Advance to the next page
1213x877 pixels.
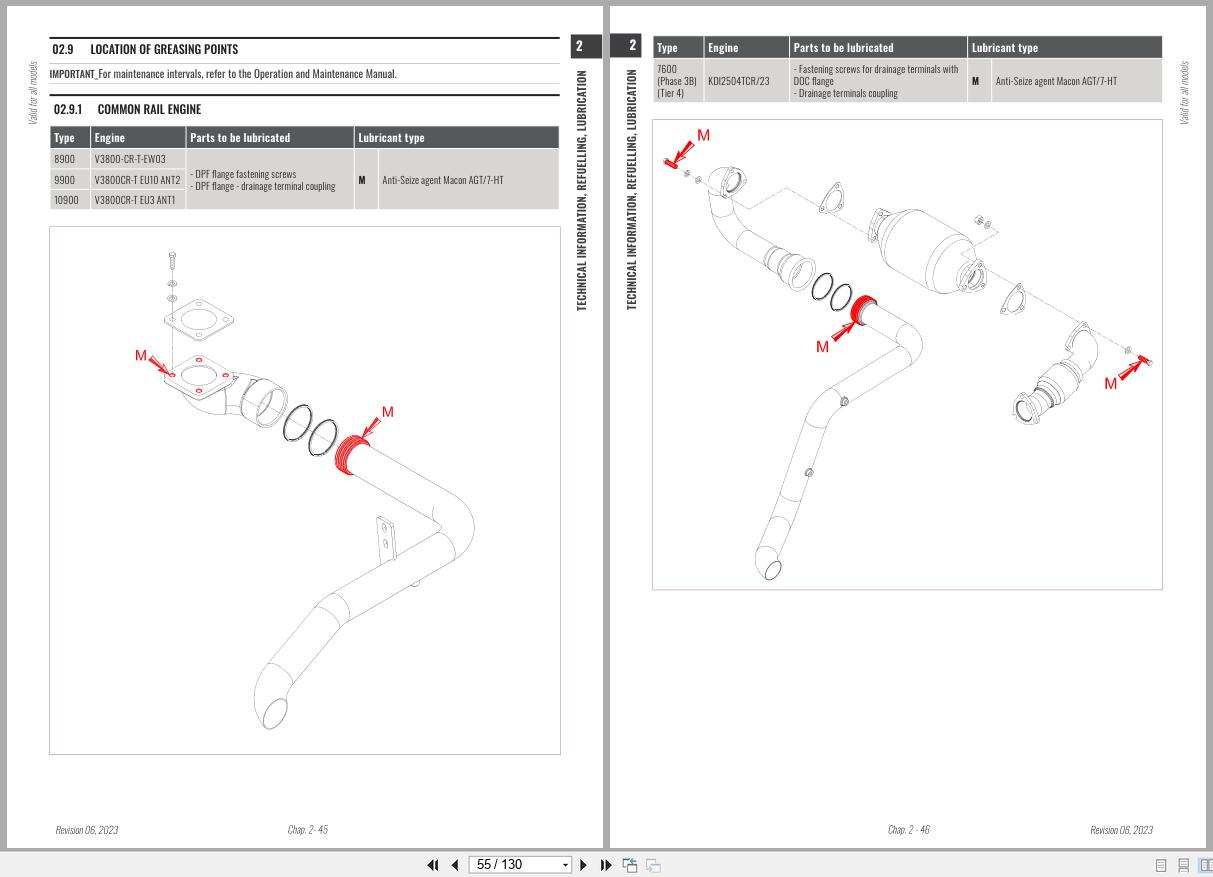click(x=583, y=864)
